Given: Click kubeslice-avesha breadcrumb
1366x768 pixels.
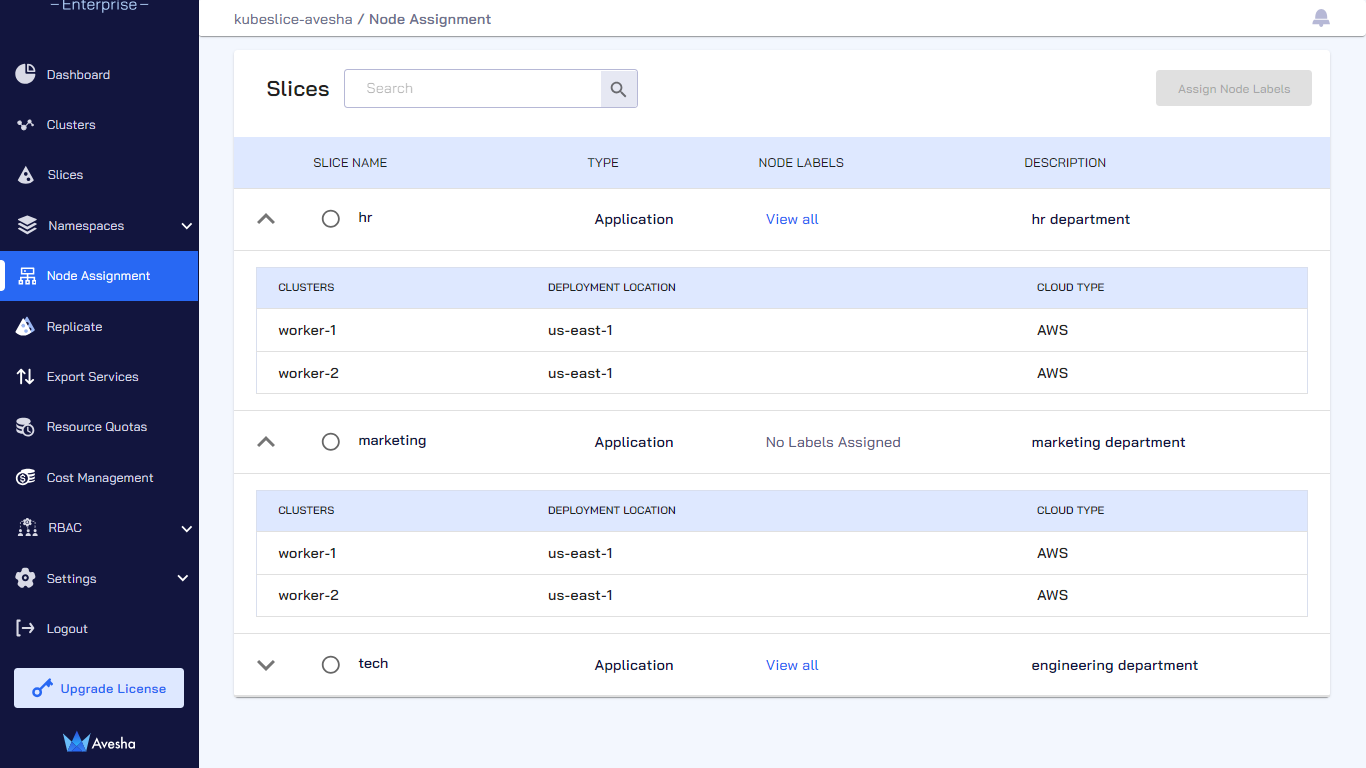Looking at the screenshot, I should (x=293, y=19).
